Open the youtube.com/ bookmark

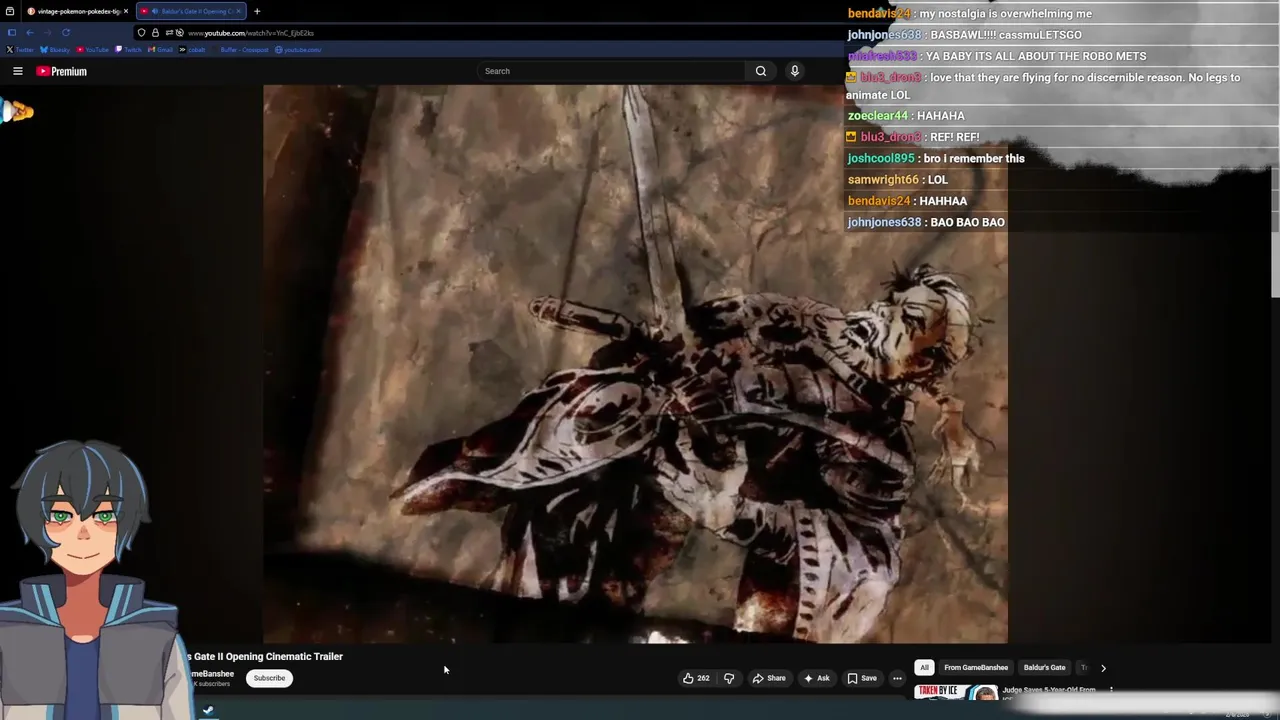point(298,49)
